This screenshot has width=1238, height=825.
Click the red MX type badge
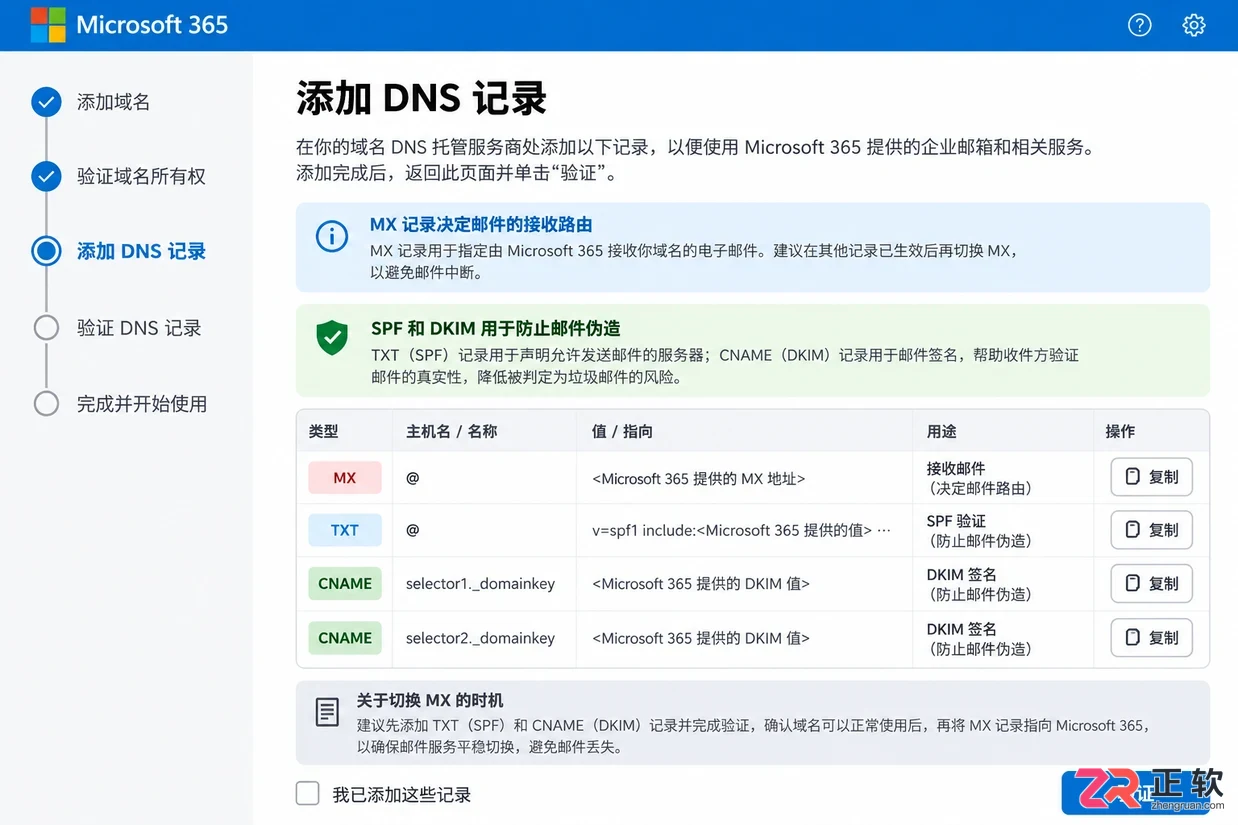click(345, 478)
